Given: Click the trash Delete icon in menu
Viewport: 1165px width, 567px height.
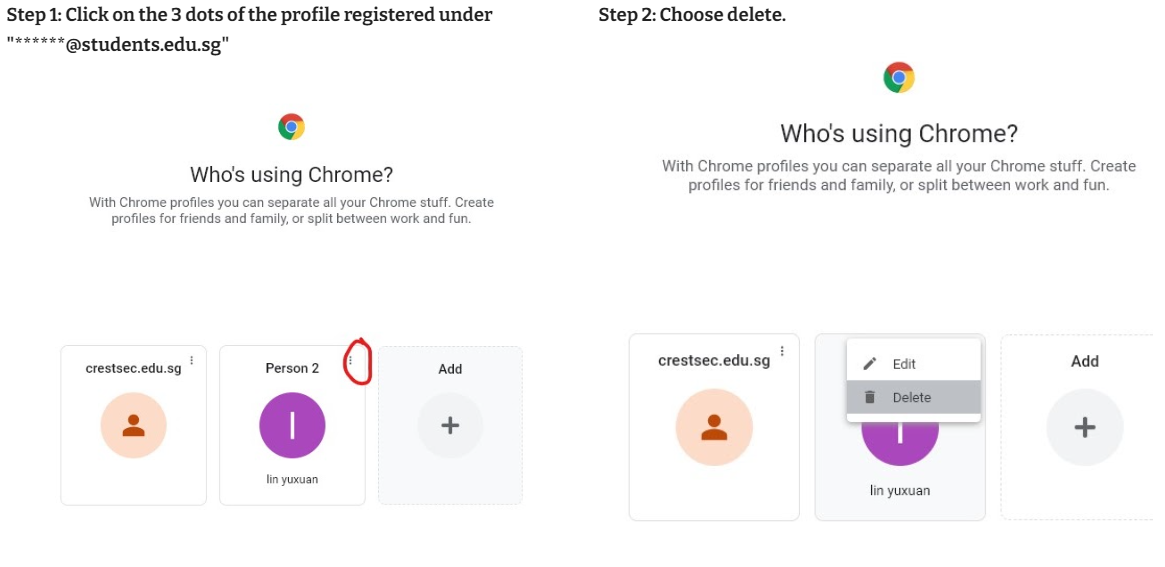Looking at the screenshot, I should tap(870, 397).
